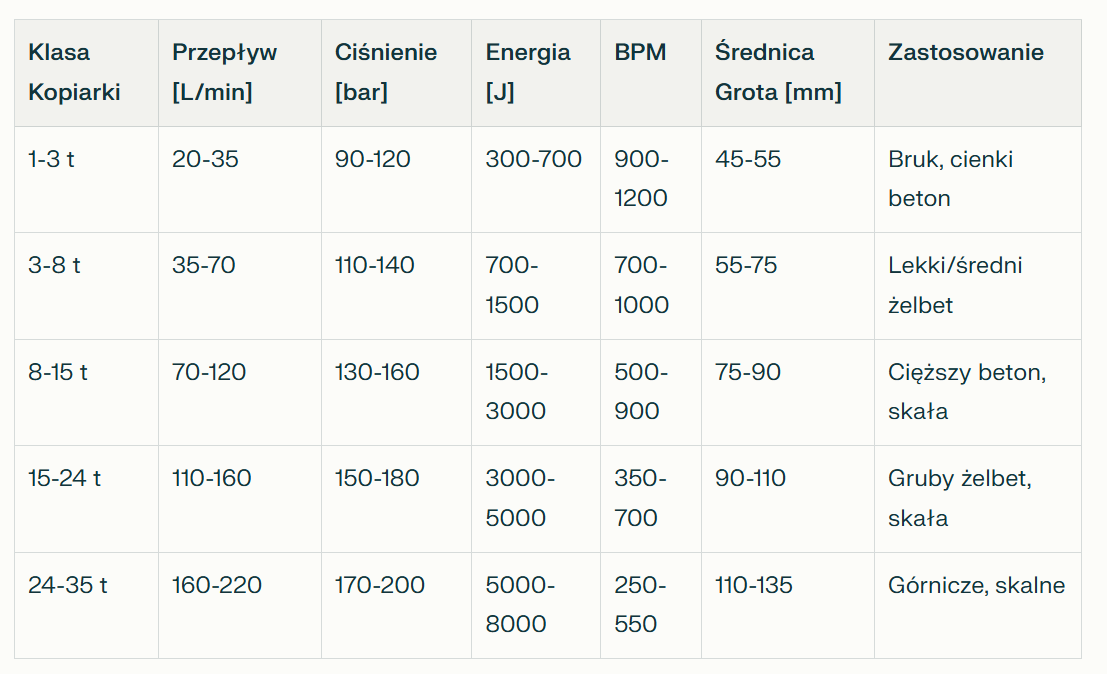Click the Energia [J] column header
Viewport: 1107px width, 674px height.
(528, 72)
